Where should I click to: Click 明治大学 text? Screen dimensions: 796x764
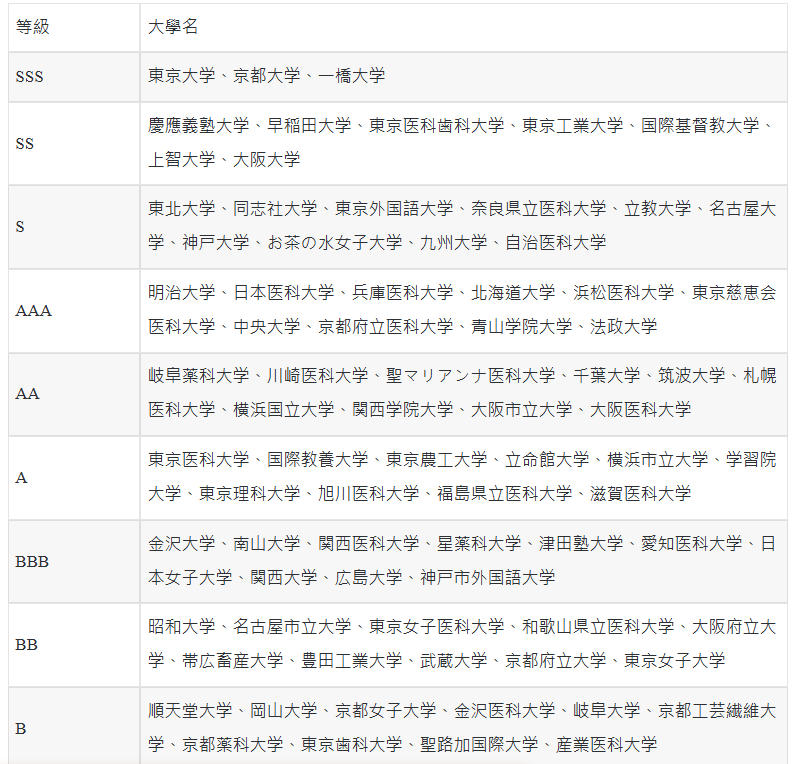(182, 292)
